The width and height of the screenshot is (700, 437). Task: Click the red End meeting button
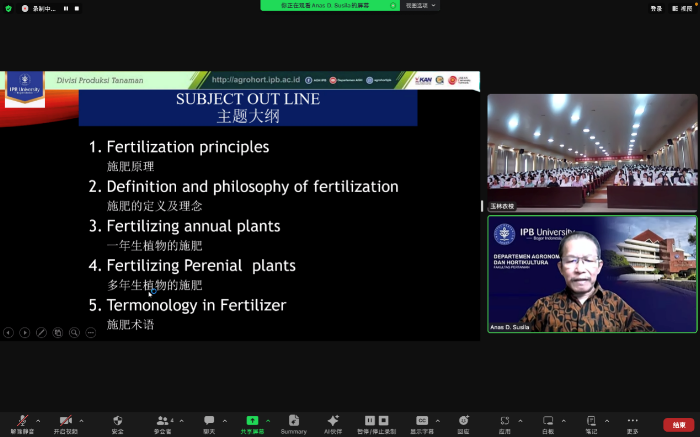pos(678,424)
